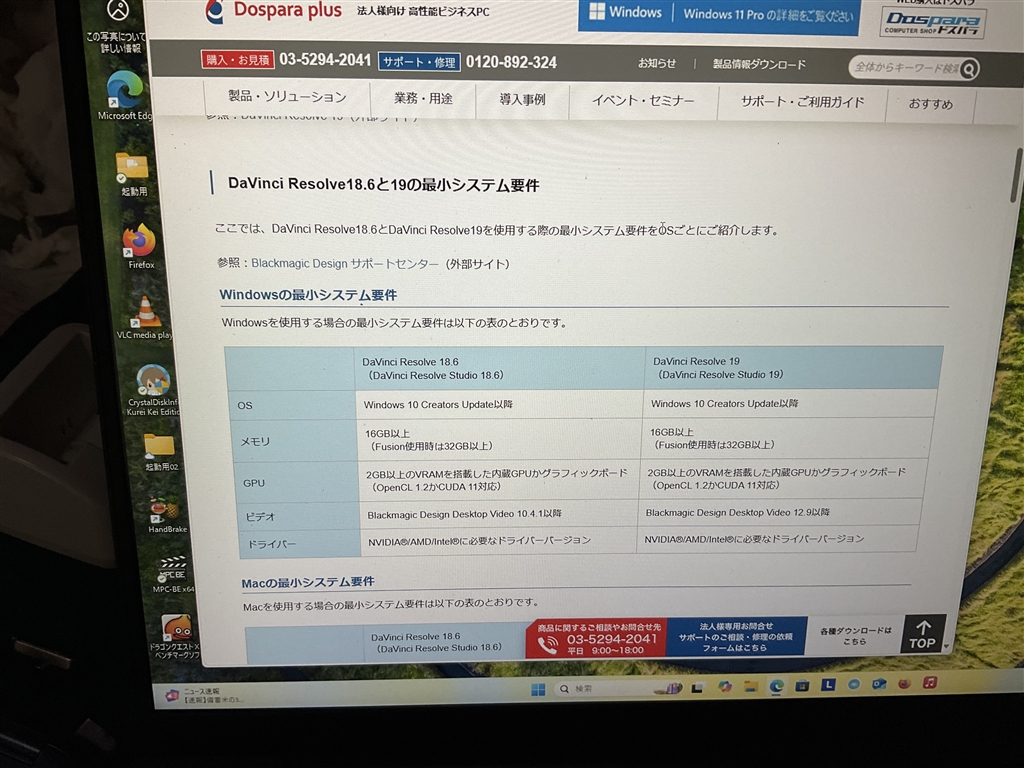Open the Blackmagic Design サポートセンター link
The height and width of the screenshot is (768, 1024).
[x=345, y=263]
